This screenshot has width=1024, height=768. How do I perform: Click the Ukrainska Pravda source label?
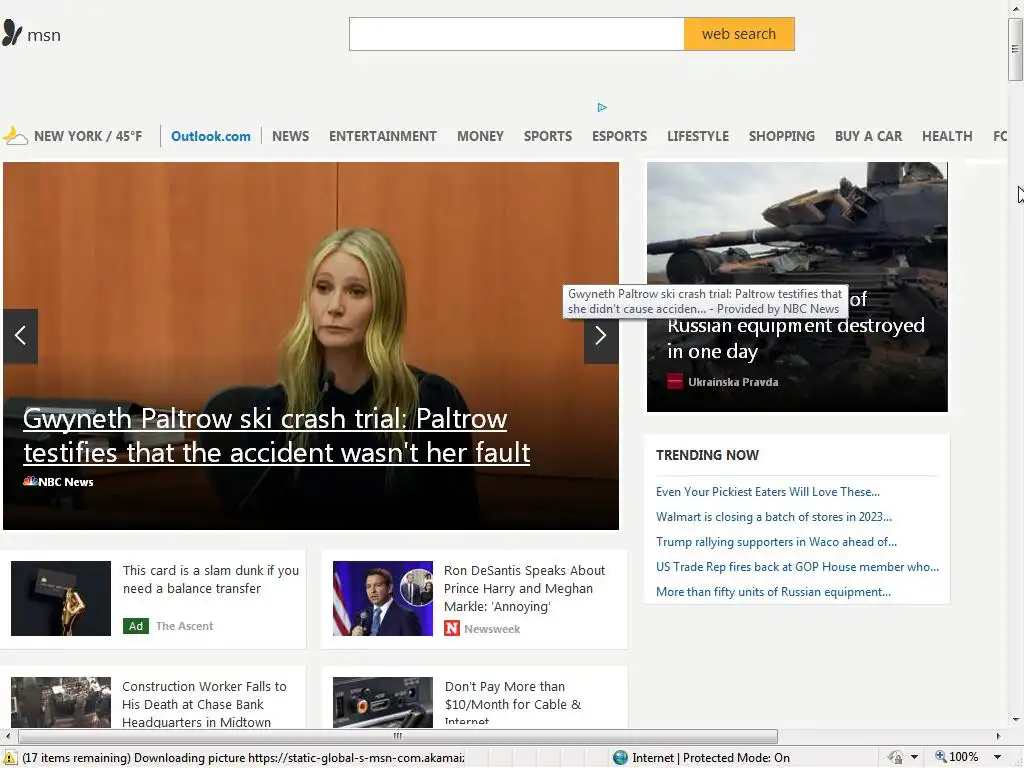[x=733, y=382]
